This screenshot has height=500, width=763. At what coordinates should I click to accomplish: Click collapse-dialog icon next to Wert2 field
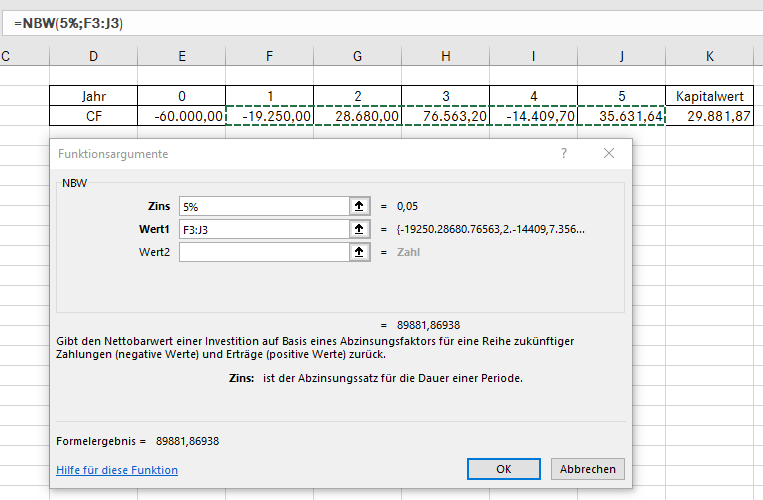(359, 252)
